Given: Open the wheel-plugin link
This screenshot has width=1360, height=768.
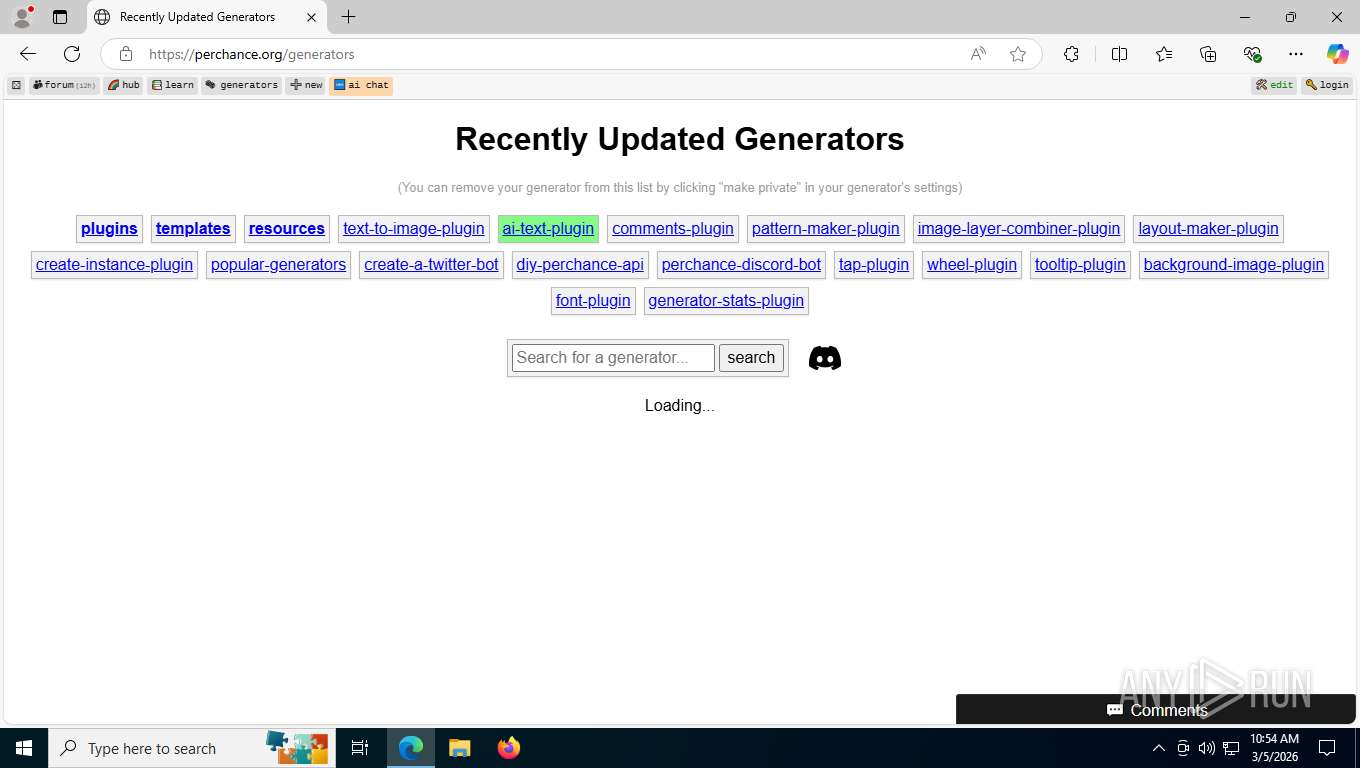Looking at the screenshot, I should point(972,265).
